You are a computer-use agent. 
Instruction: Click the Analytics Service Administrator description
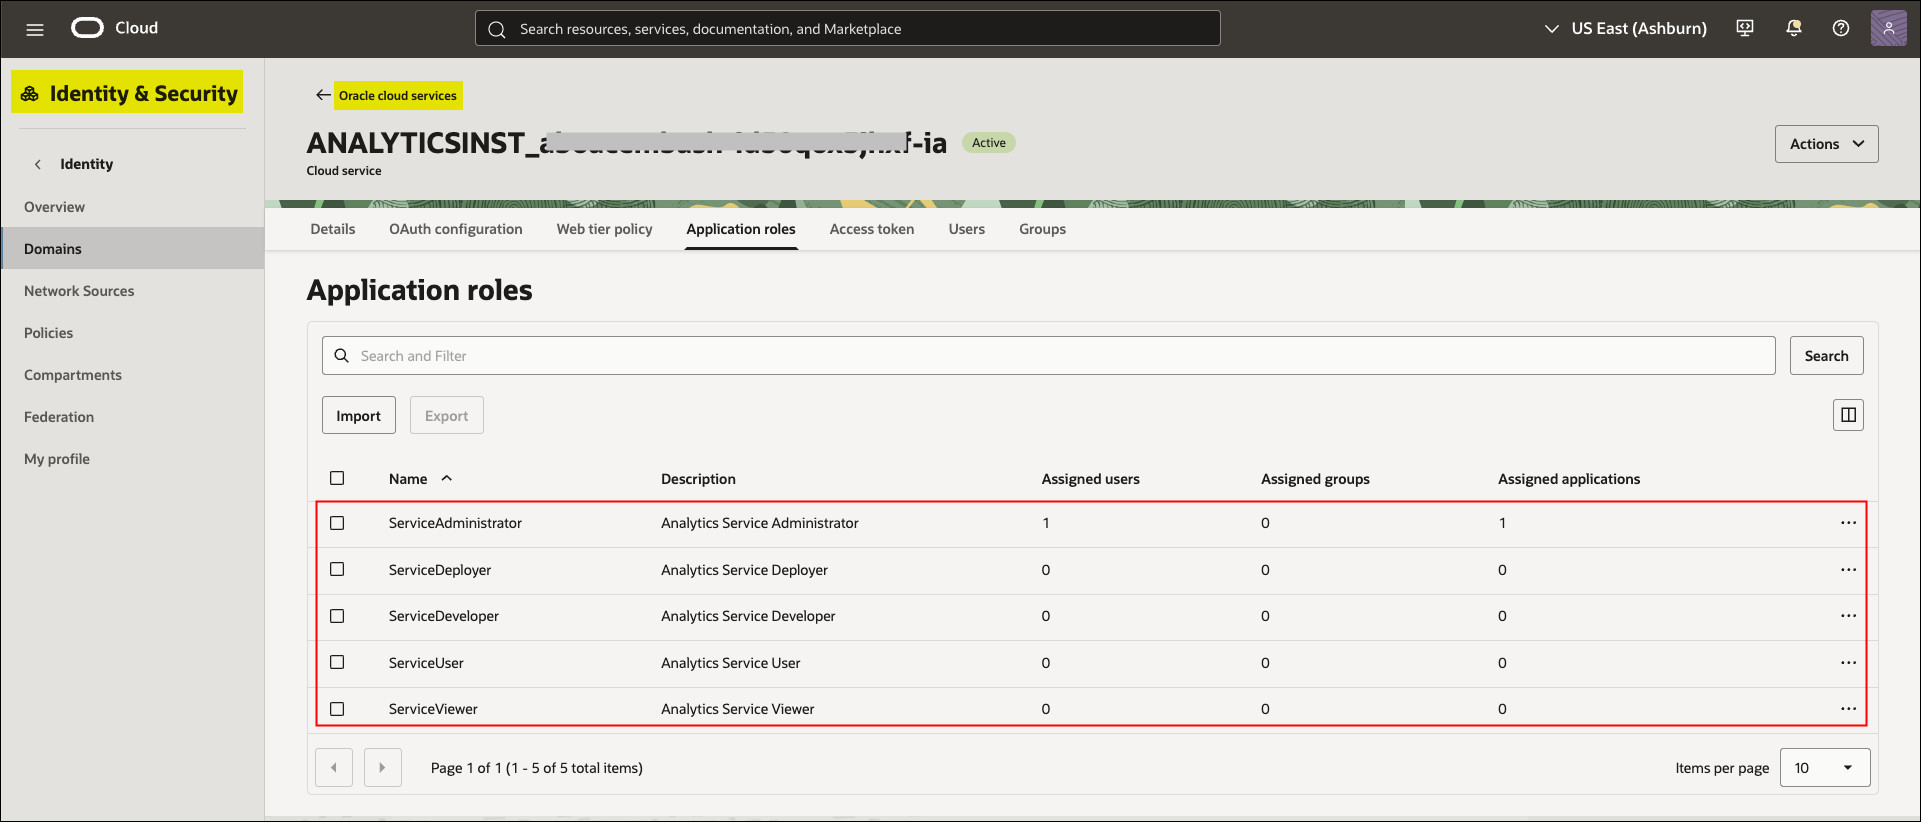click(760, 523)
